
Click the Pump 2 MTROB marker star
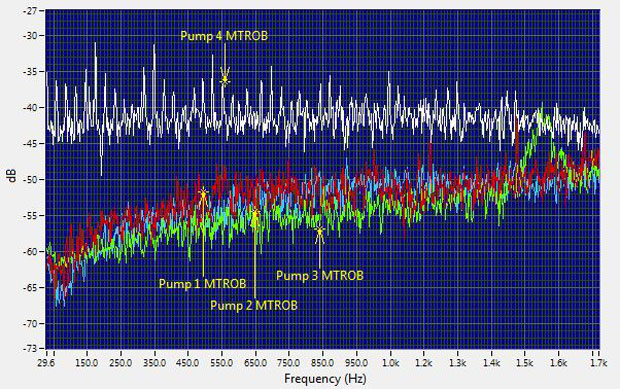click(x=256, y=214)
